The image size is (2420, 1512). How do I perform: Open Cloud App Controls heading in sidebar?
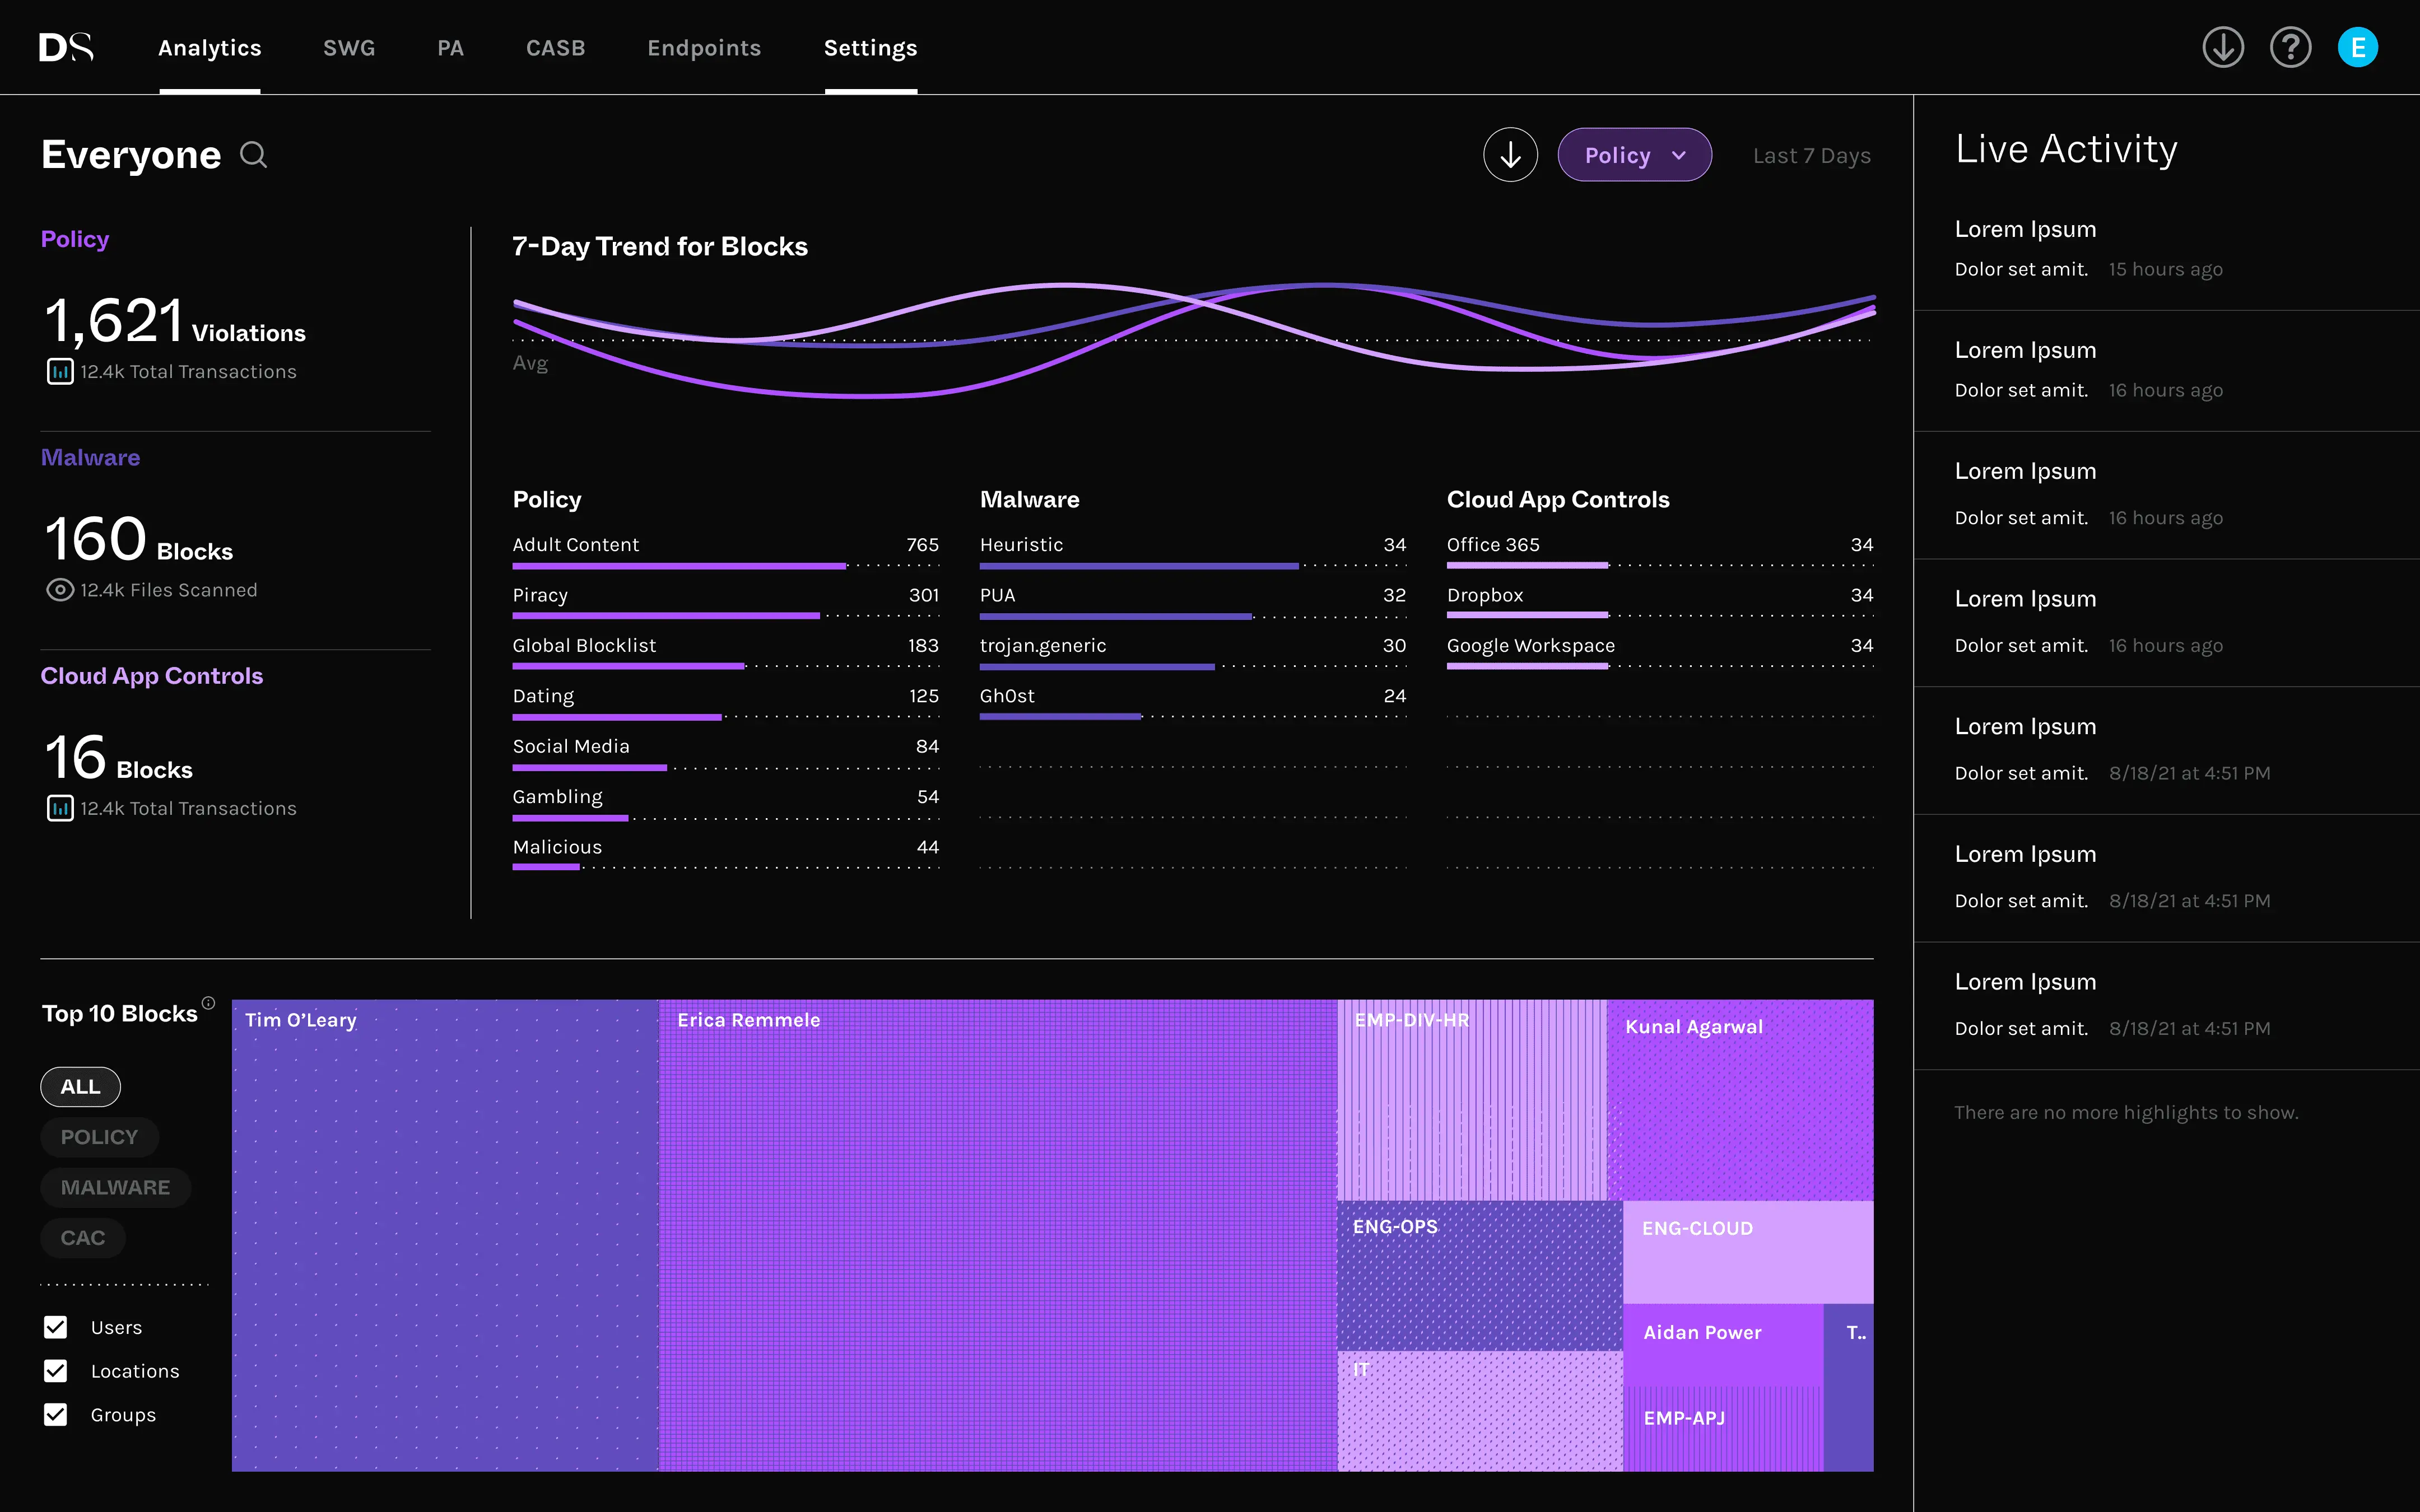(x=152, y=676)
